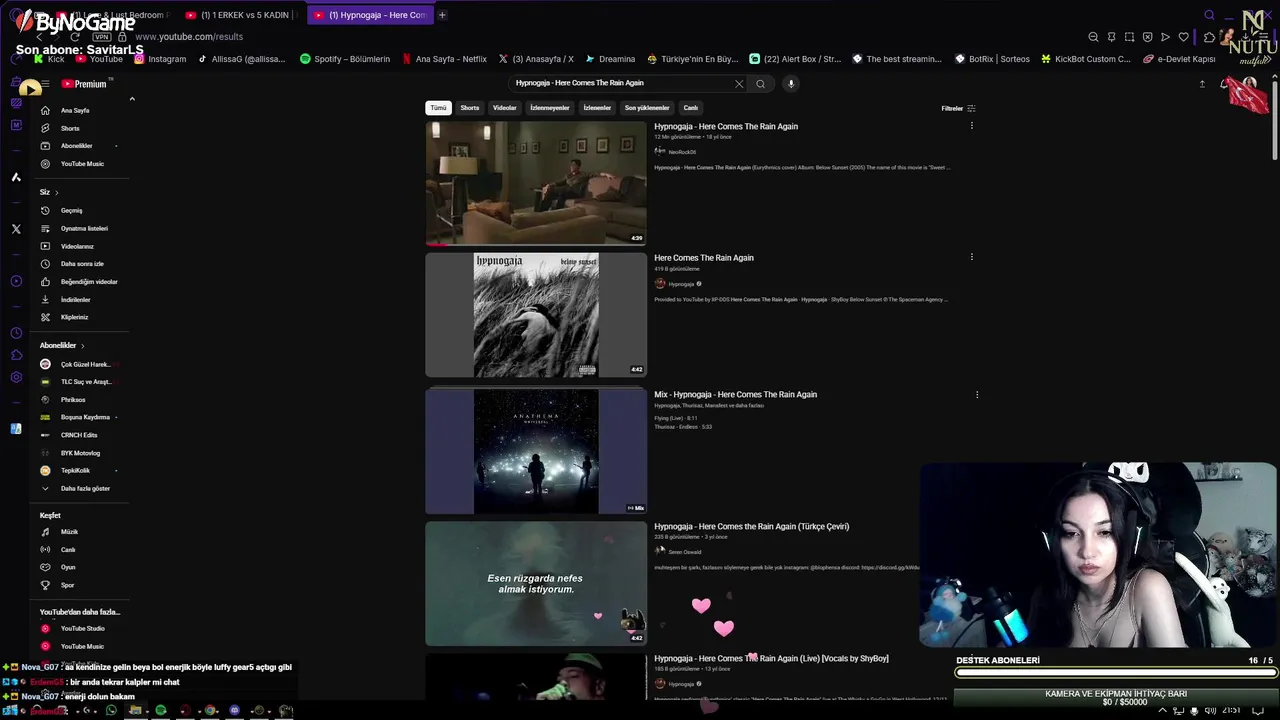
Task: Open Oynatma listeleri playlists
Action: (83, 229)
